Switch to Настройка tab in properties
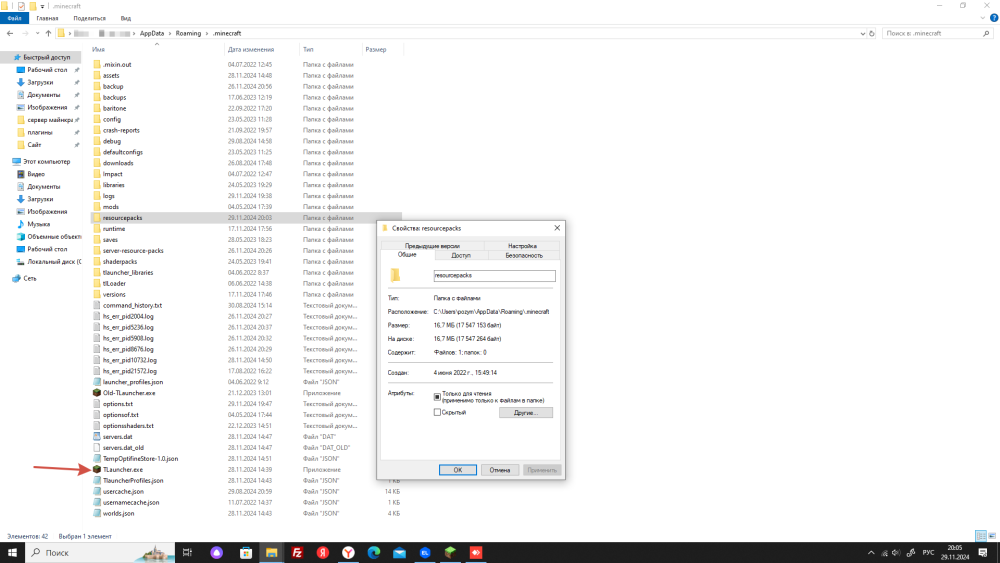Screen dimensions: 1000x563 [x=522, y=245]
